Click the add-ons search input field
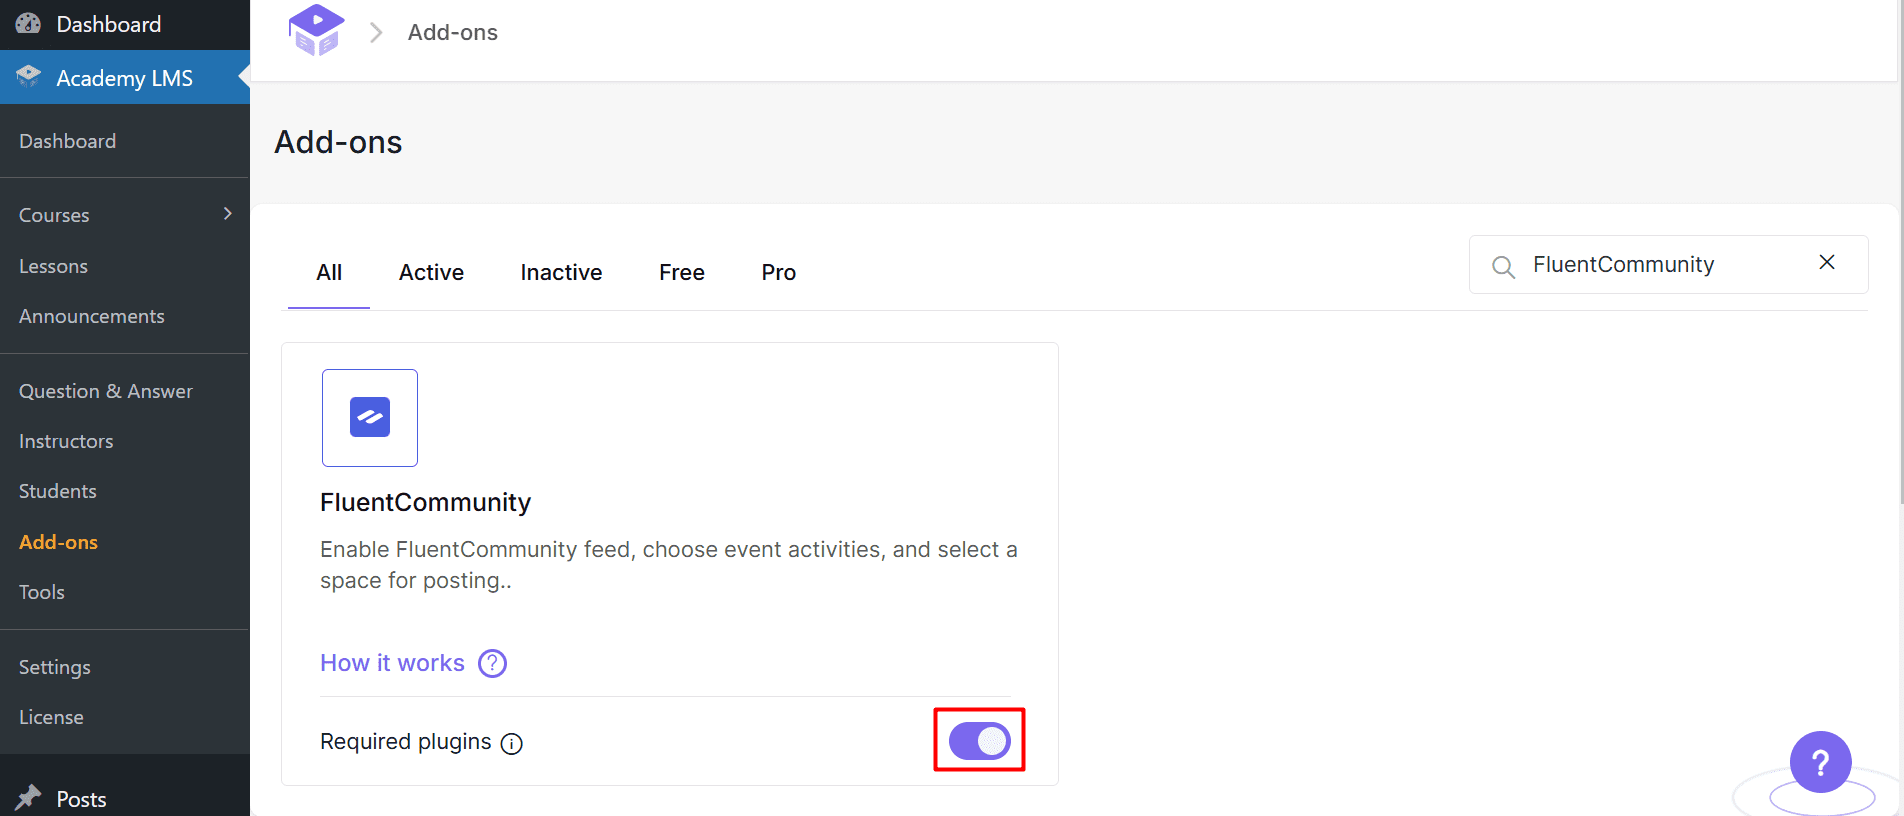Image resolution: width=1904 pixels, height=816 pixels. click(x=1660, y=265)
